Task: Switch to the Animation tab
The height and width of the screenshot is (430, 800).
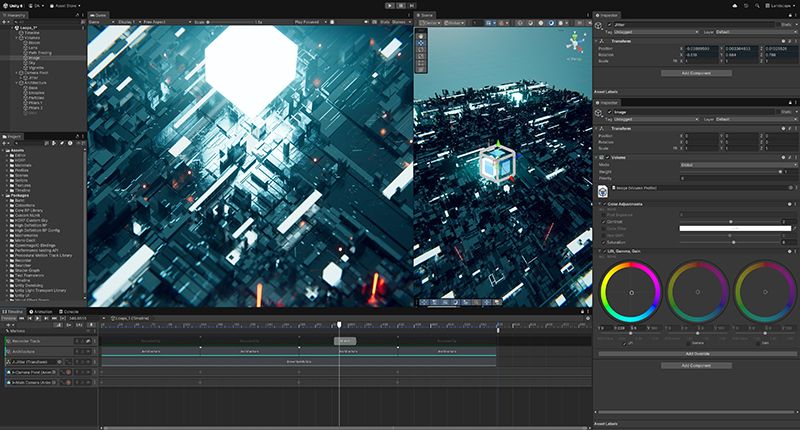Action: [x=42, y=312]
